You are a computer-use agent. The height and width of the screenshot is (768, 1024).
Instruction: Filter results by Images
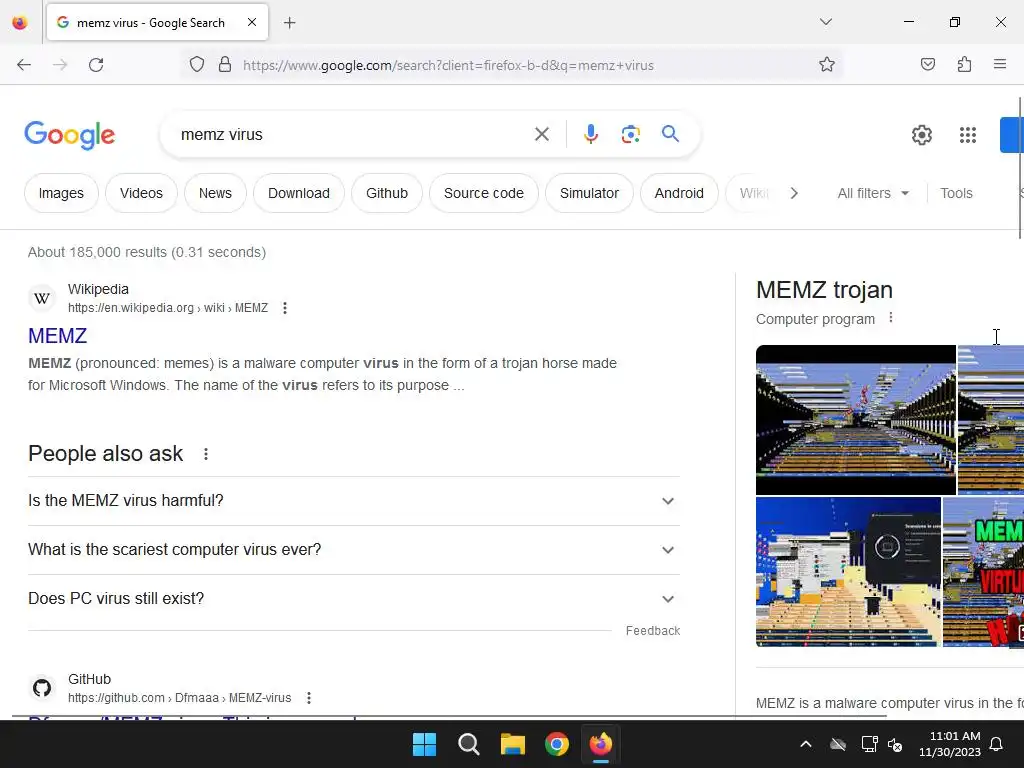(61, 193)
